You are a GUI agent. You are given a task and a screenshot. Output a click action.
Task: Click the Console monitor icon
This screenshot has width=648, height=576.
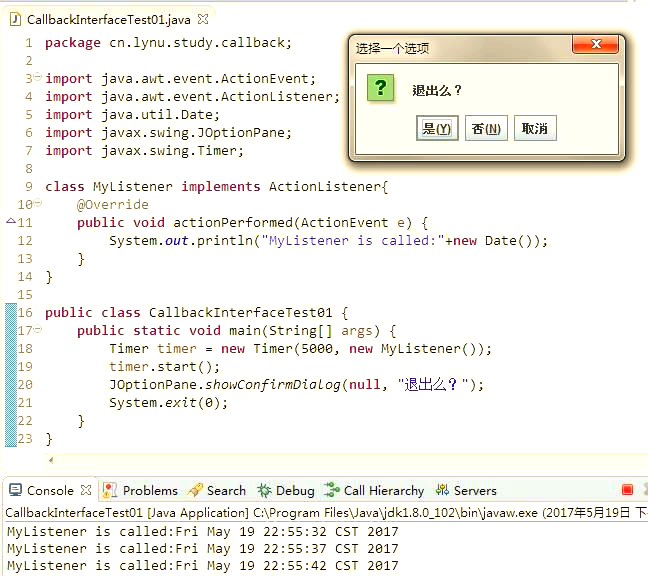point(15,490)
